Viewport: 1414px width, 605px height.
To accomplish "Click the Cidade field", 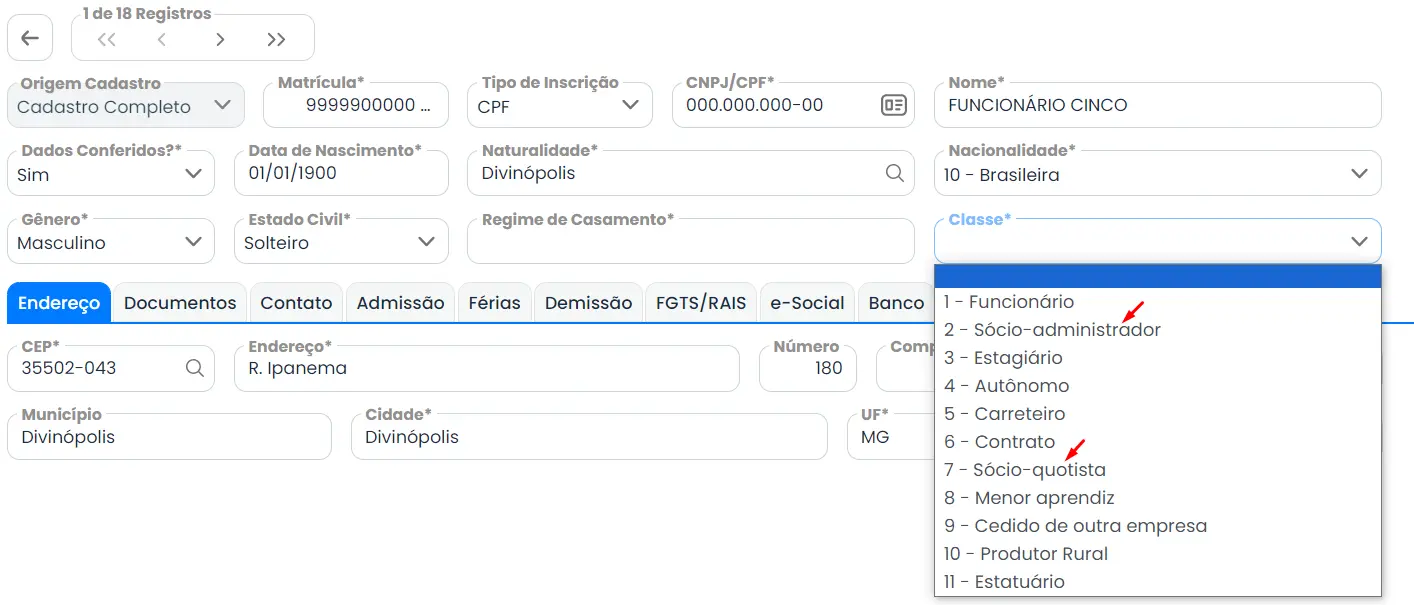I will [x=589, y=437].
